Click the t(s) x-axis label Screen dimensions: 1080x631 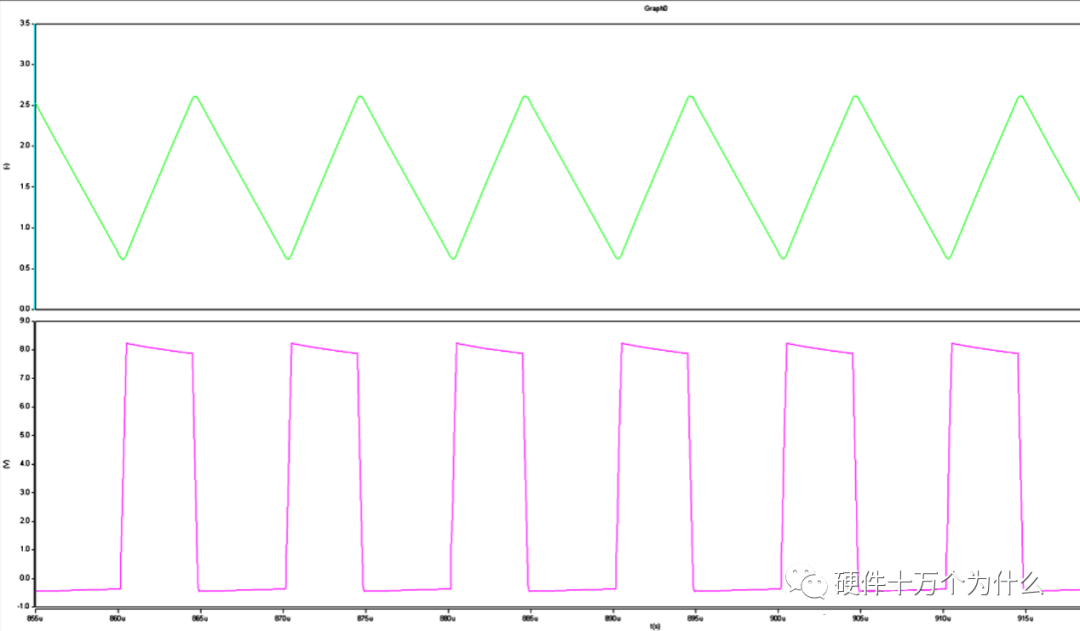656,627
